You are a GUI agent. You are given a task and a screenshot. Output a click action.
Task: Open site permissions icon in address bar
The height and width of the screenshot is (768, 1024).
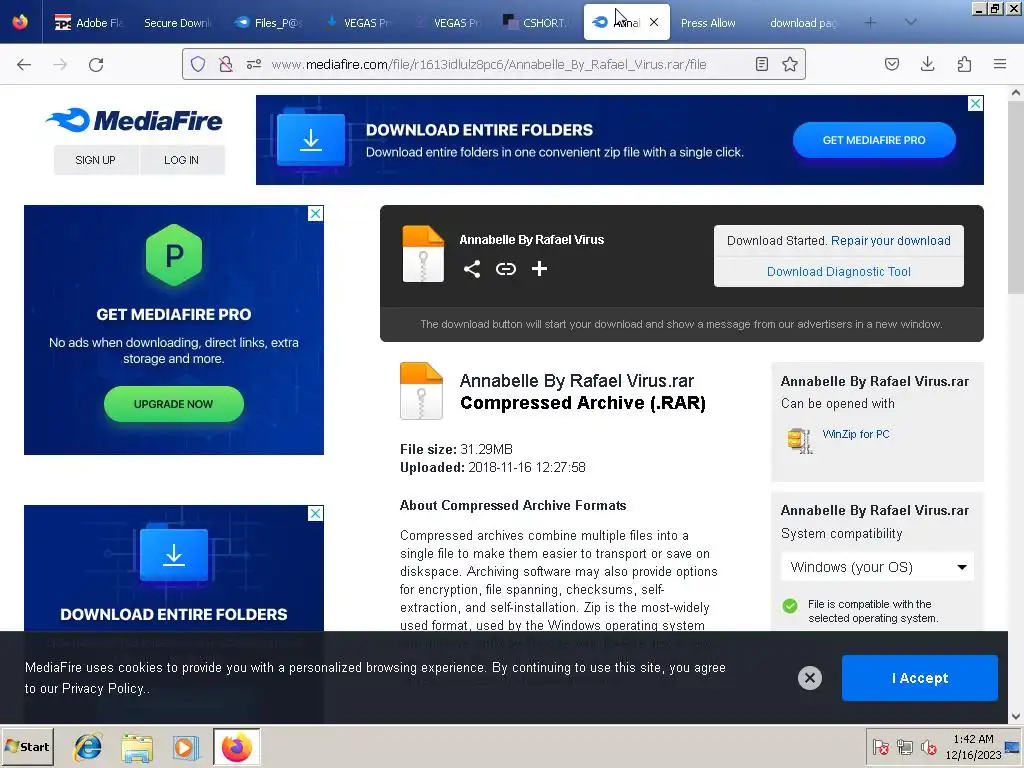tap(254, 64)
